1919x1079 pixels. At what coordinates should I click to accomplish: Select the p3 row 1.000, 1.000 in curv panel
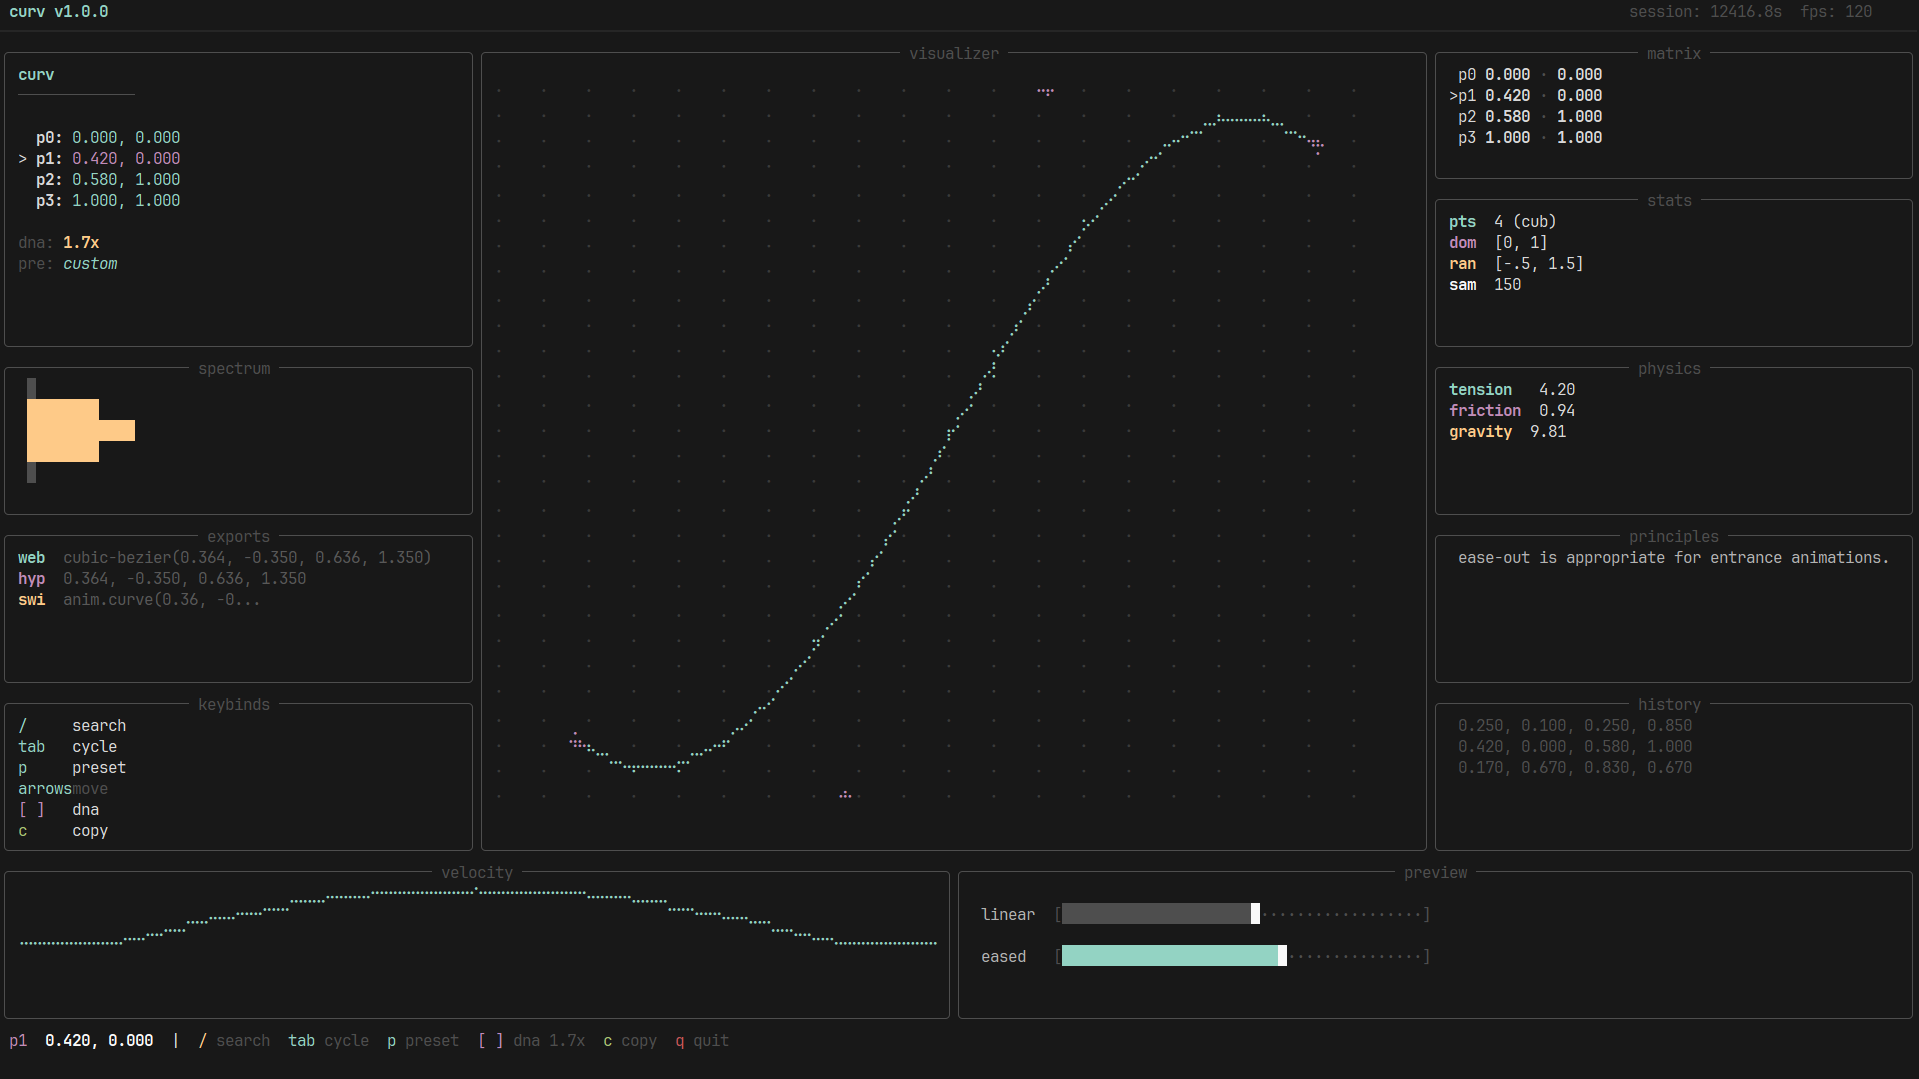(x=108, y=201)
